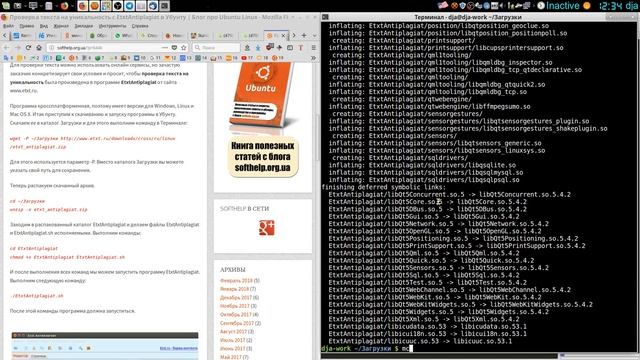The height and width of the screenshot is (360, 640).
Task: Click the terminal horizontal scrollbar
Action: tap(439, 356)
